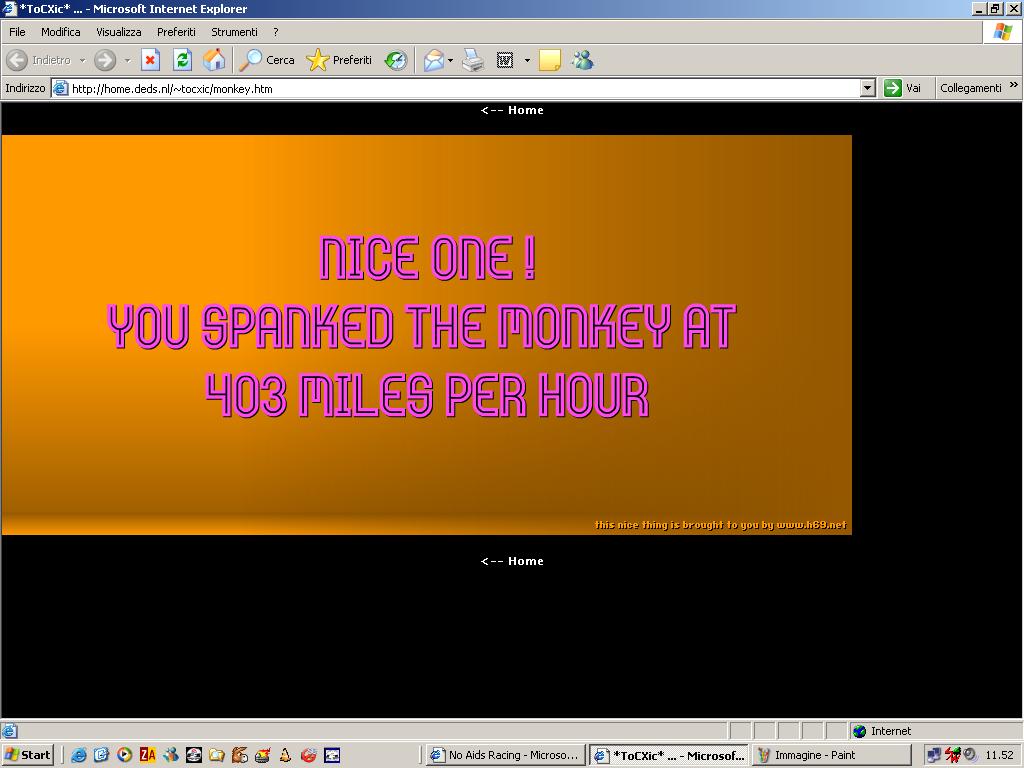Open the Mail button dropdown arrow

pyautogui.click(x=450, y=60)
